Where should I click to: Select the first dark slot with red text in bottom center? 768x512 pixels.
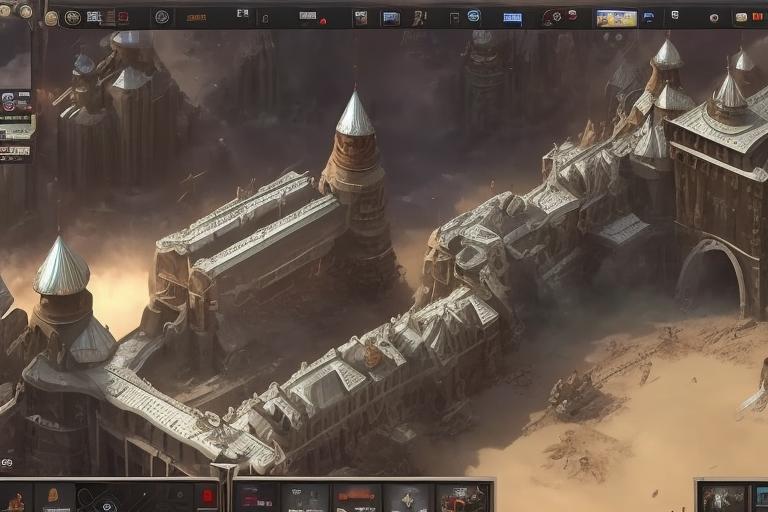(258, 498)
